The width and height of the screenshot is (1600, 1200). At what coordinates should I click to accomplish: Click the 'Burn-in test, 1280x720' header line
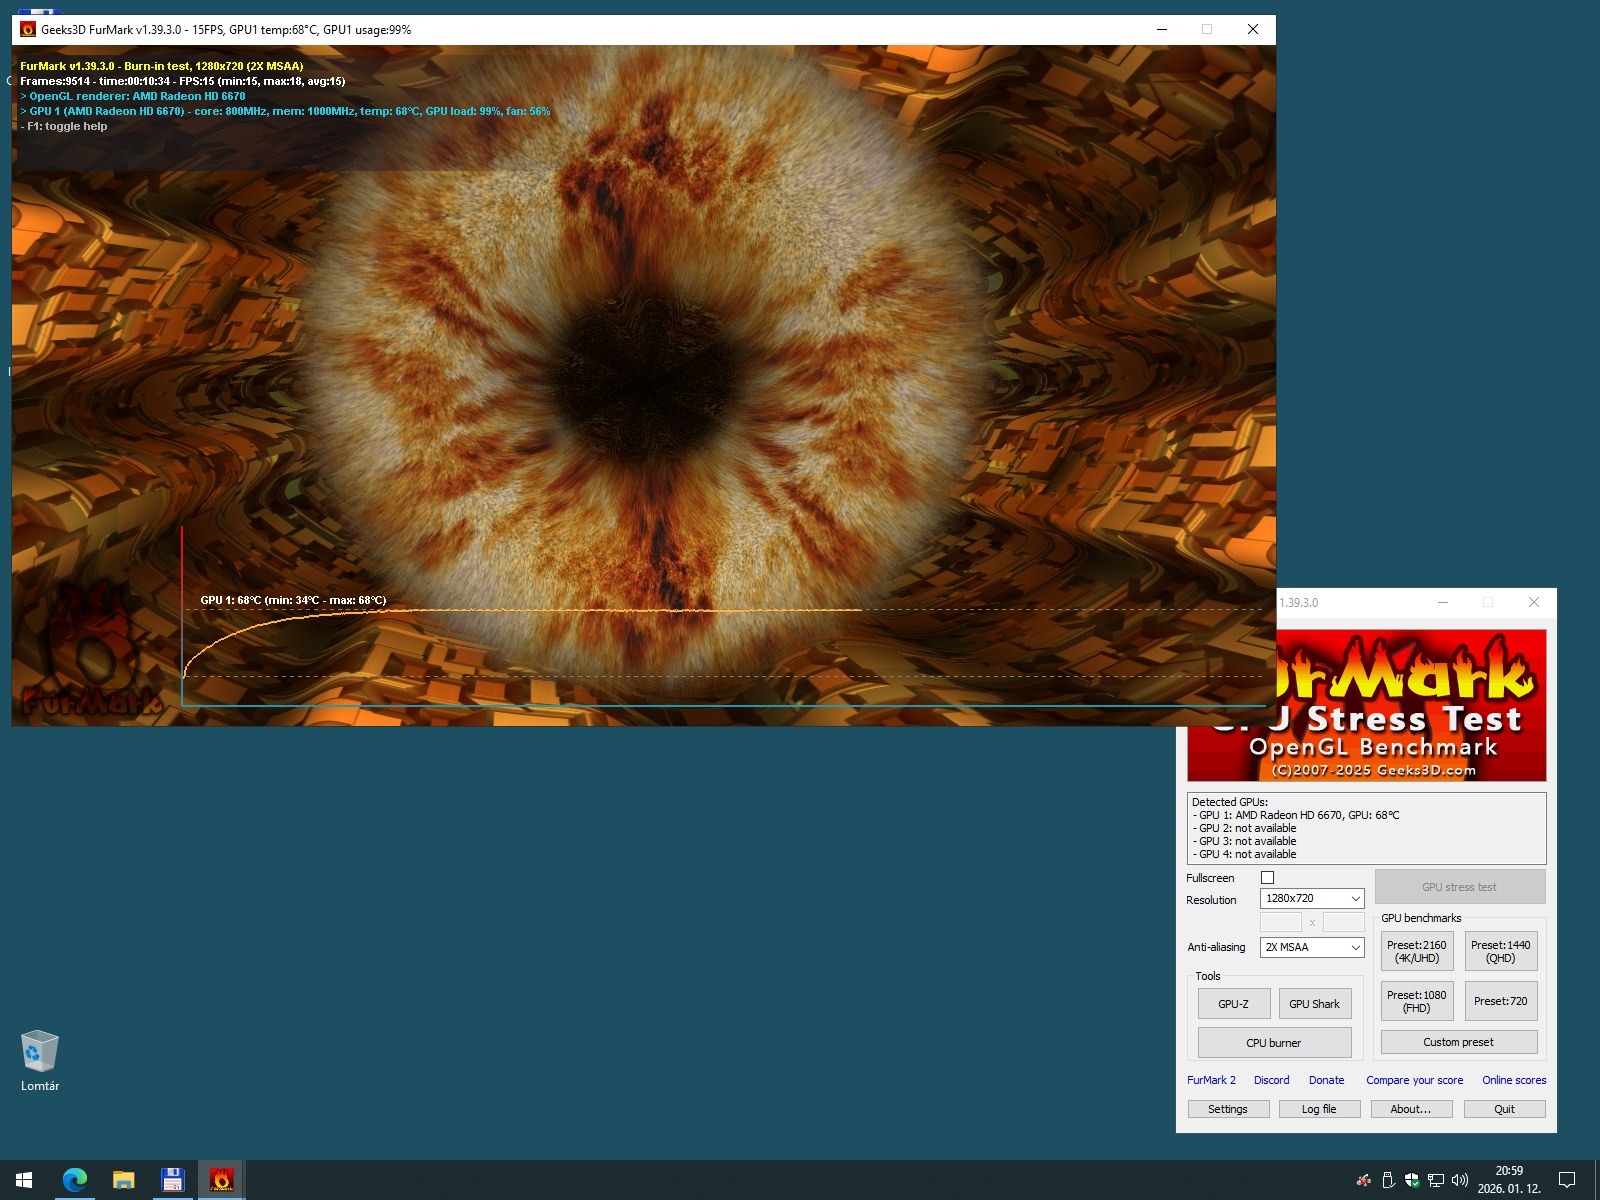point(162,66)
